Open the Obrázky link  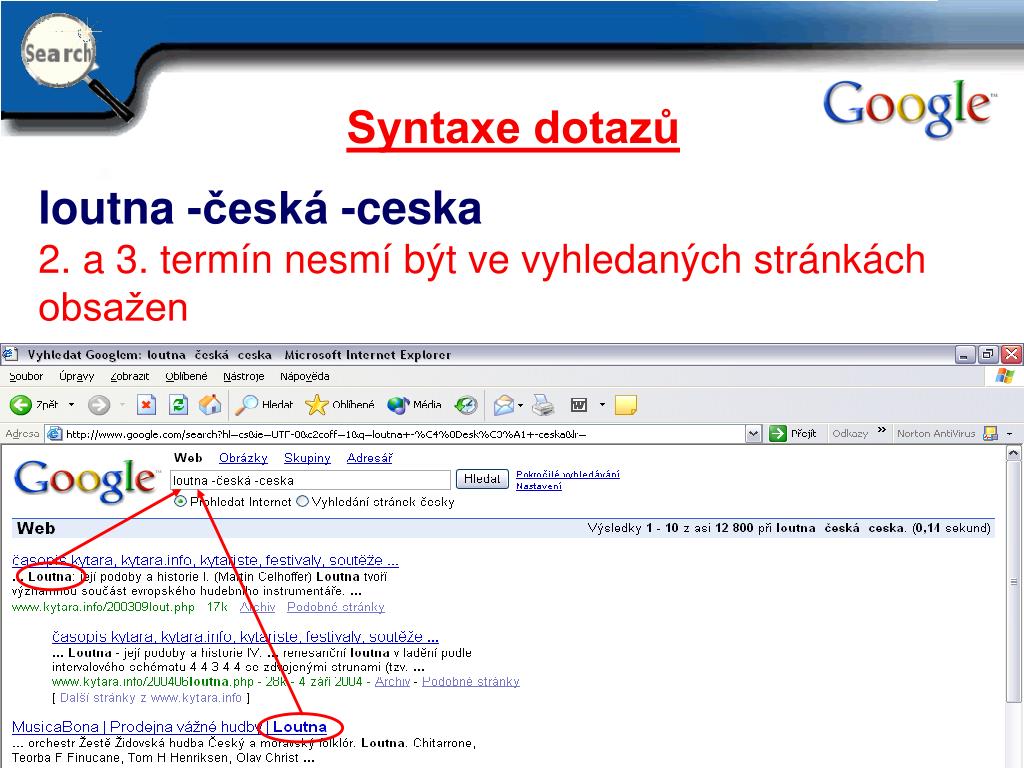[243, 458]
